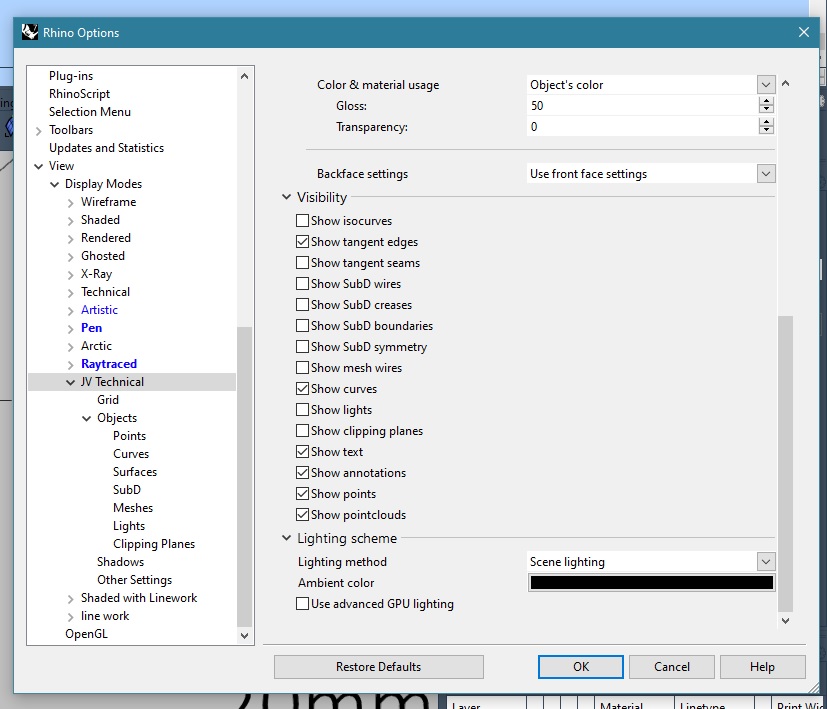
Task: Click the Transparency value field
Action: 642,127
